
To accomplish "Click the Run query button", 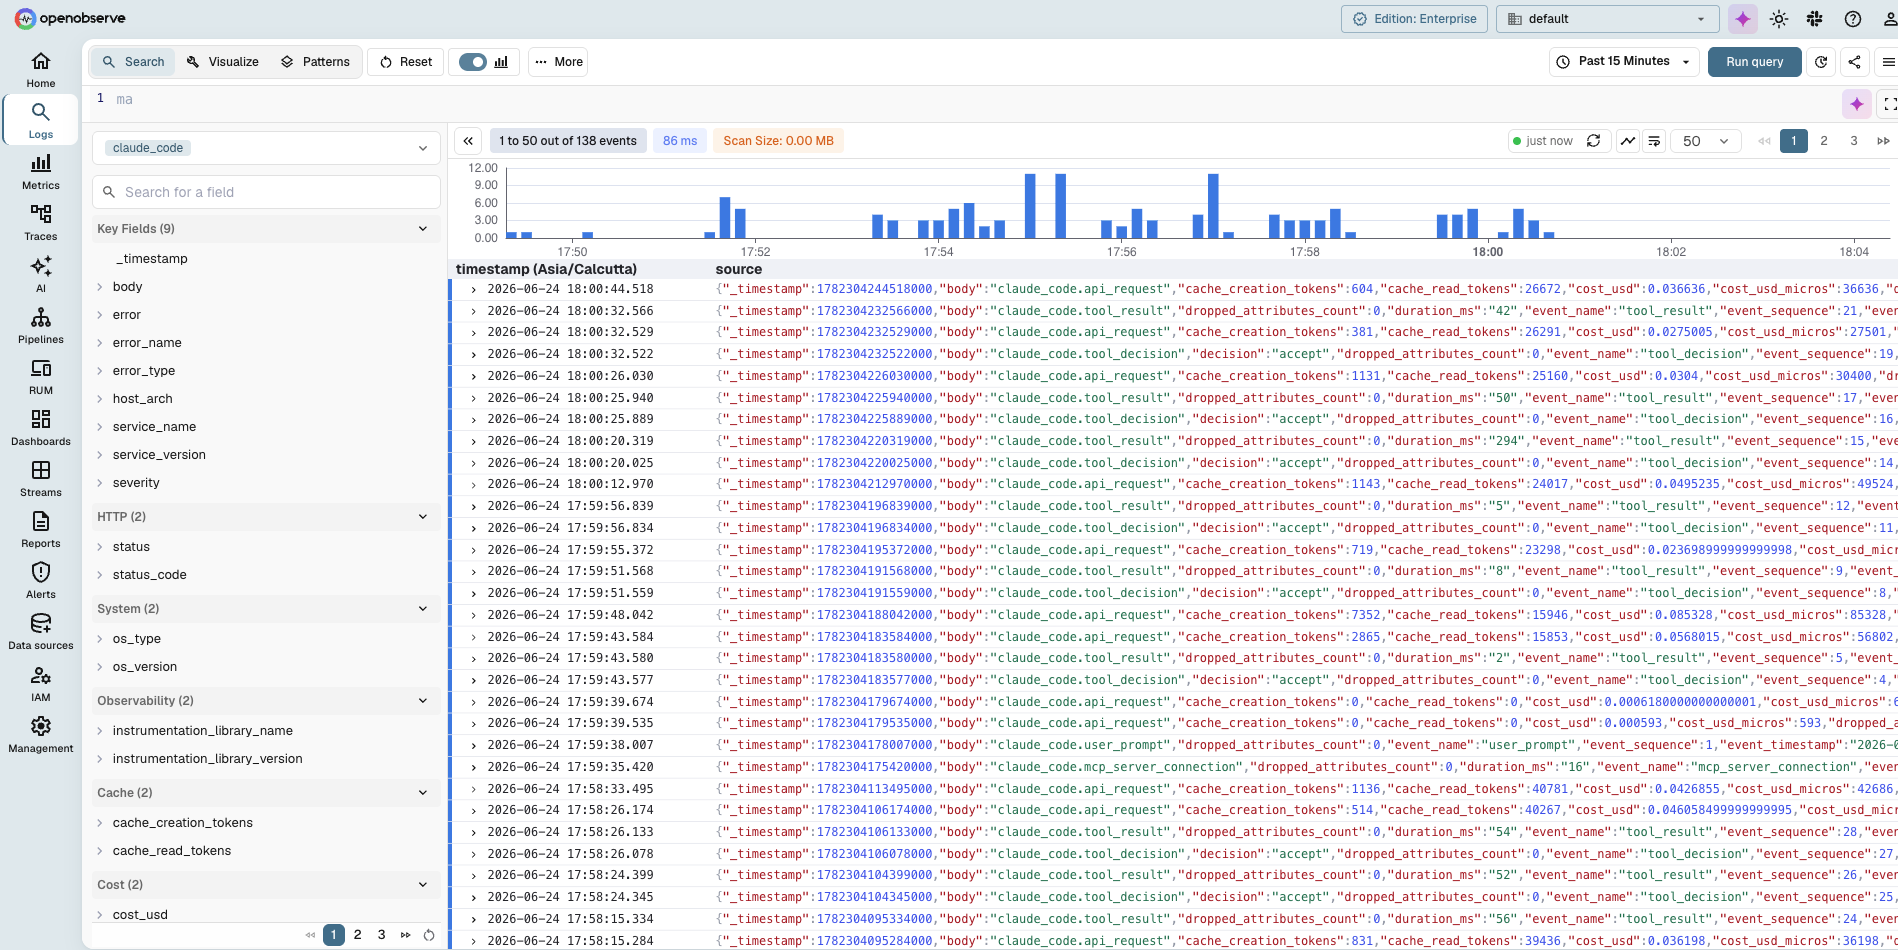I will (x=1754, y=62).
